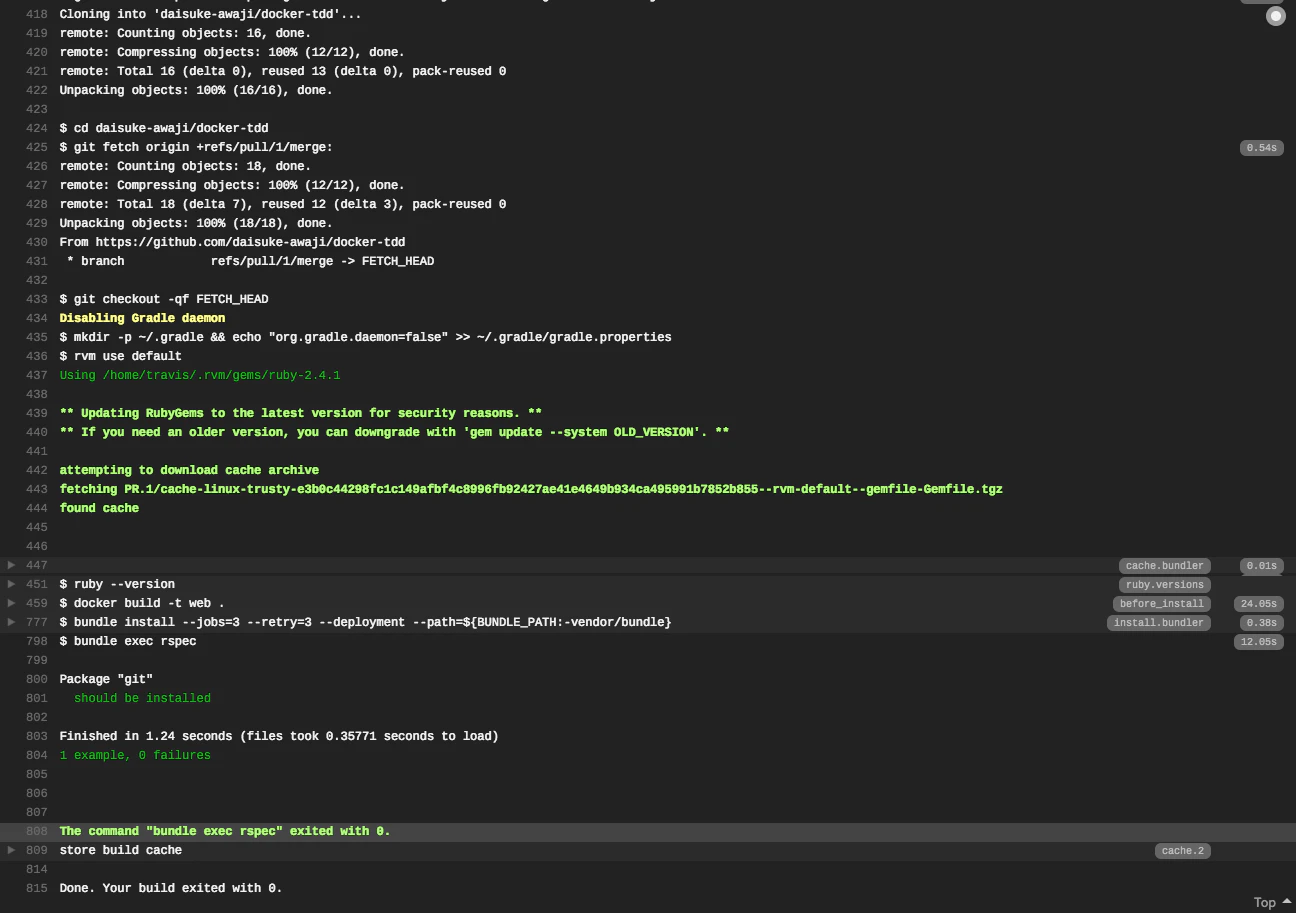Select line number 433 for git checkout
Screen dimensions: 1298x913
tap(37, 299)
